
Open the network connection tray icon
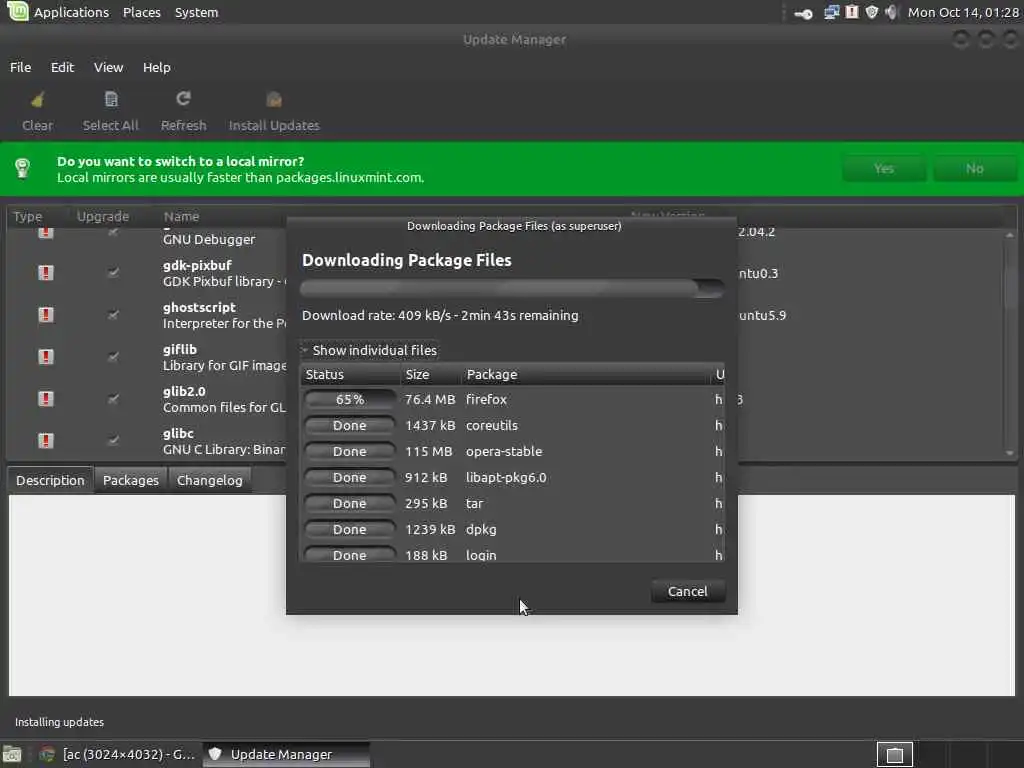pyautogui.click(x=831, y=12)
